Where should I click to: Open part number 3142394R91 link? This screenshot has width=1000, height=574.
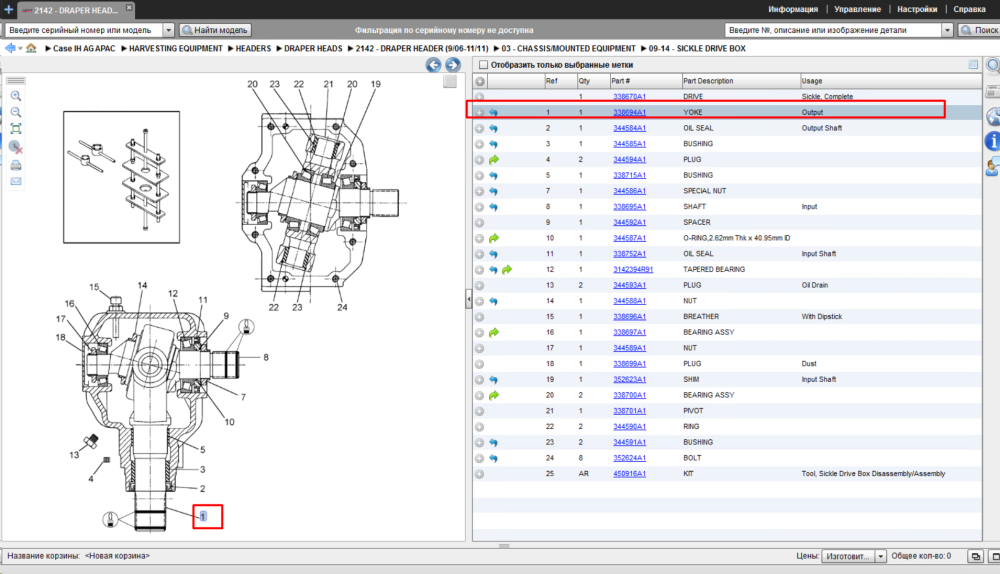pyautogui.click(x=633, y=270)
